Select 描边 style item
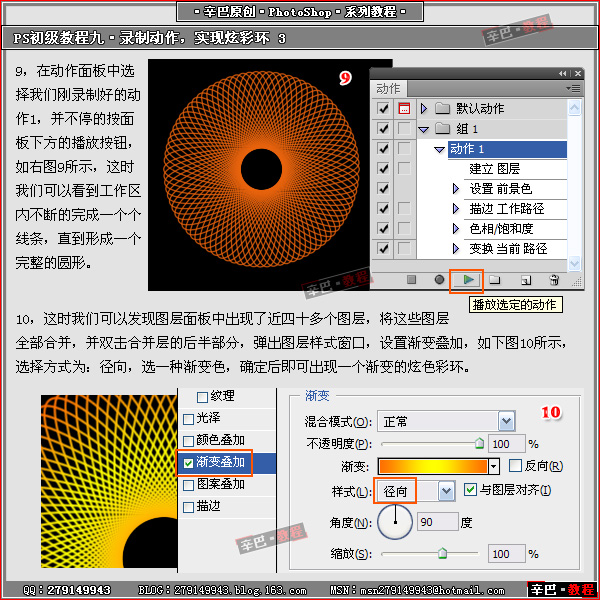 tap(208, 506)
